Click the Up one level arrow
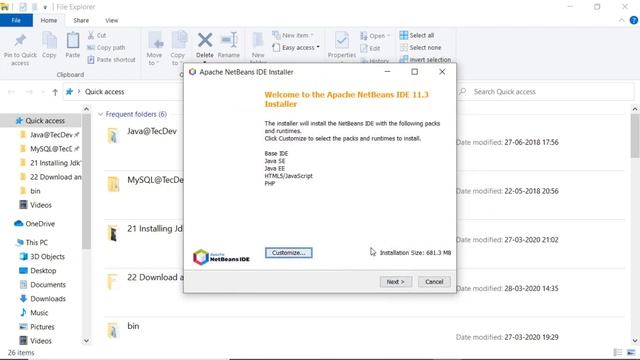 pyautogui.click(x=55, y=92)
